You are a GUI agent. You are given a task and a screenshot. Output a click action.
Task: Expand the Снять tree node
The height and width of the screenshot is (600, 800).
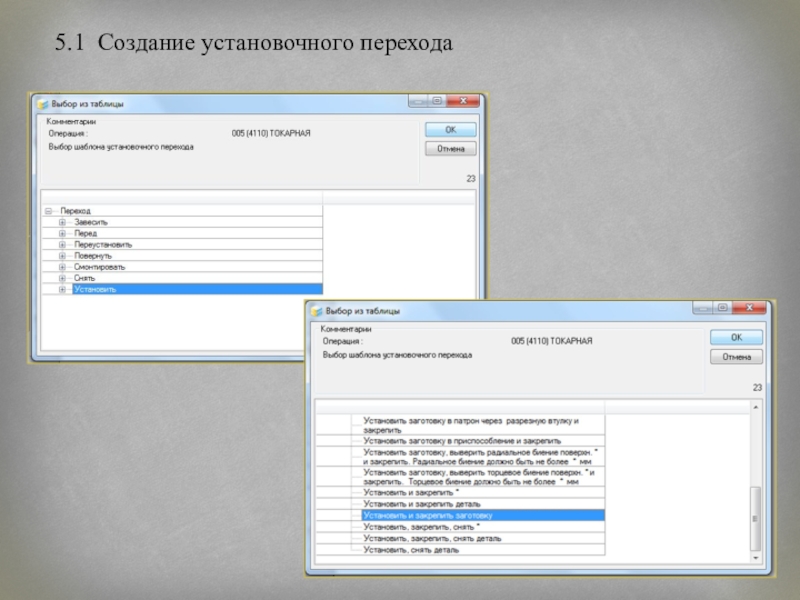(x=62, y=278)
